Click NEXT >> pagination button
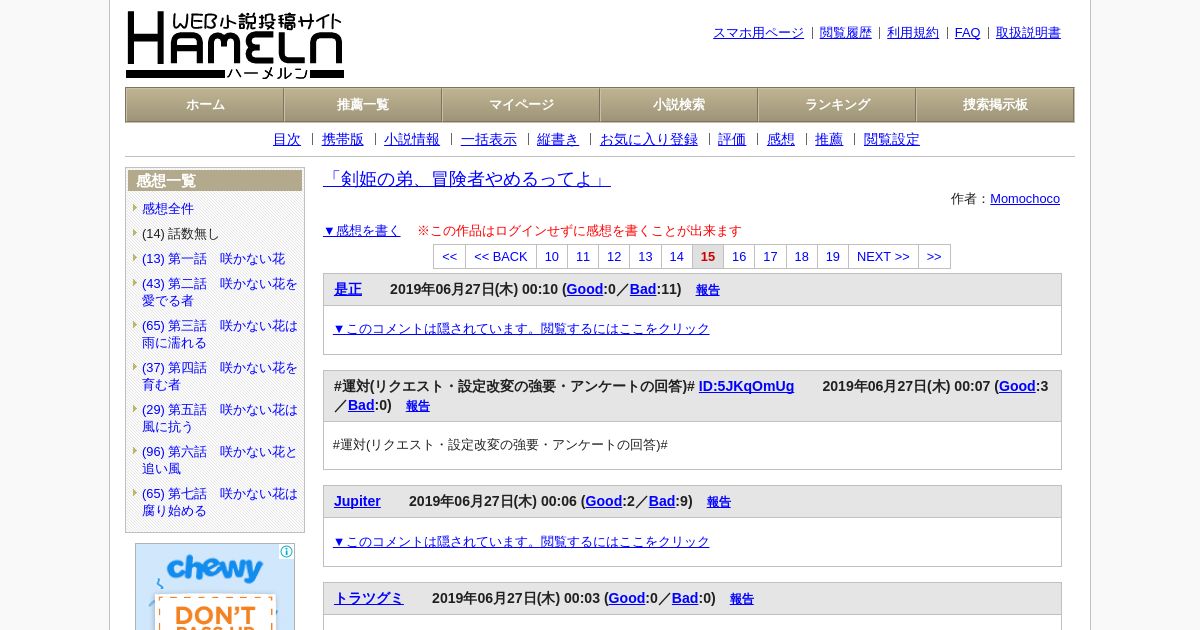Image resolution: width=1200 pixels, height=630 pixels. [883, 257]
